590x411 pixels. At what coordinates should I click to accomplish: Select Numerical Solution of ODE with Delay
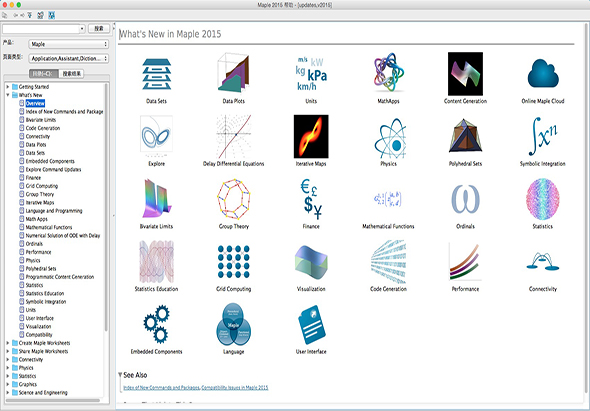pyautogui.click(x=63, y=236)
